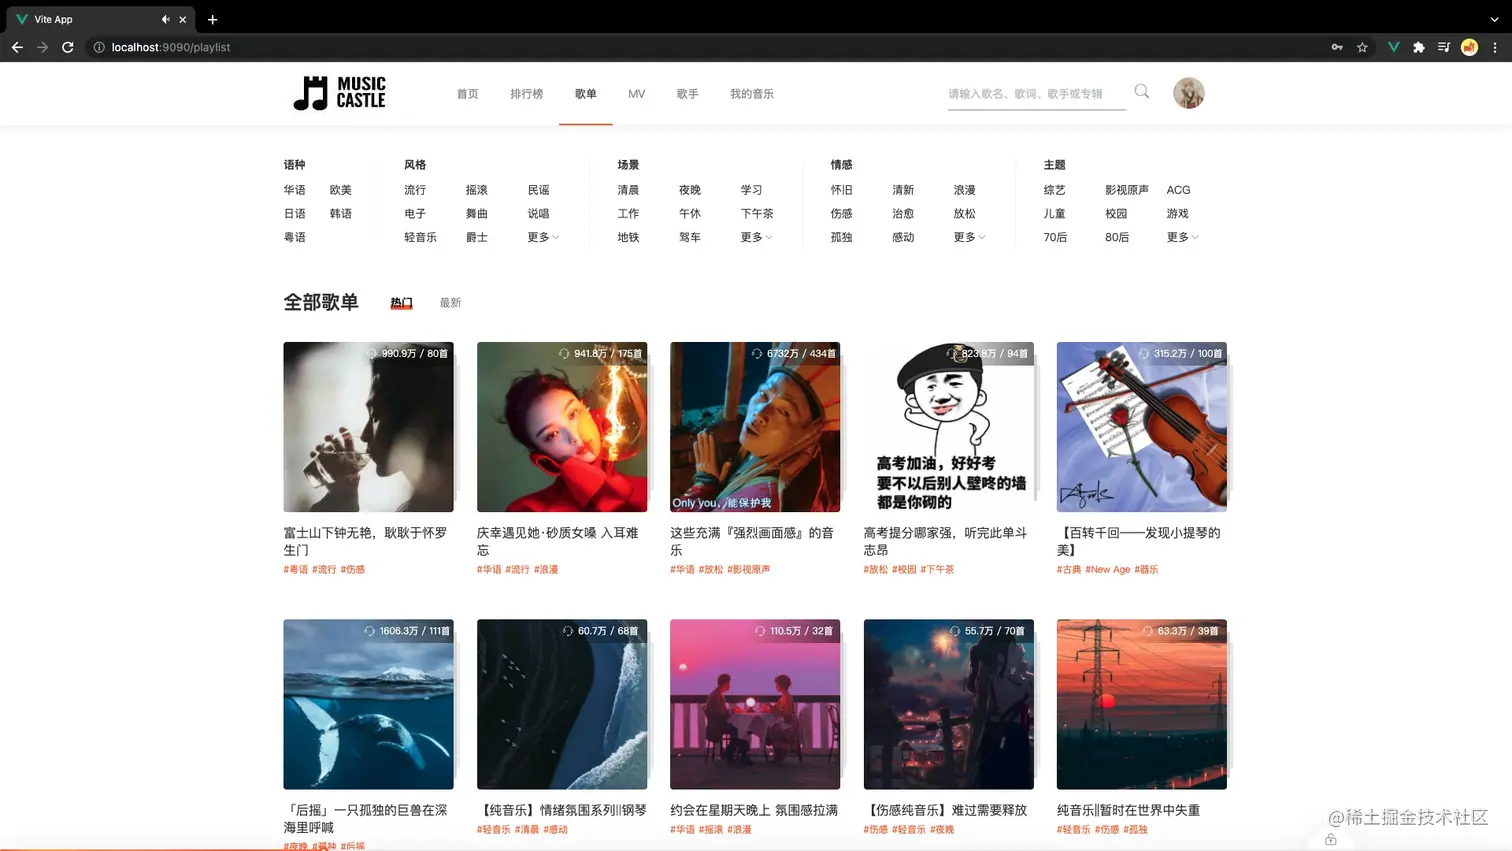Screen dimensions: 1512x851
Task: Click #清晨 tag under 情绪氛围 playlist
Action: tap(527, 829)
